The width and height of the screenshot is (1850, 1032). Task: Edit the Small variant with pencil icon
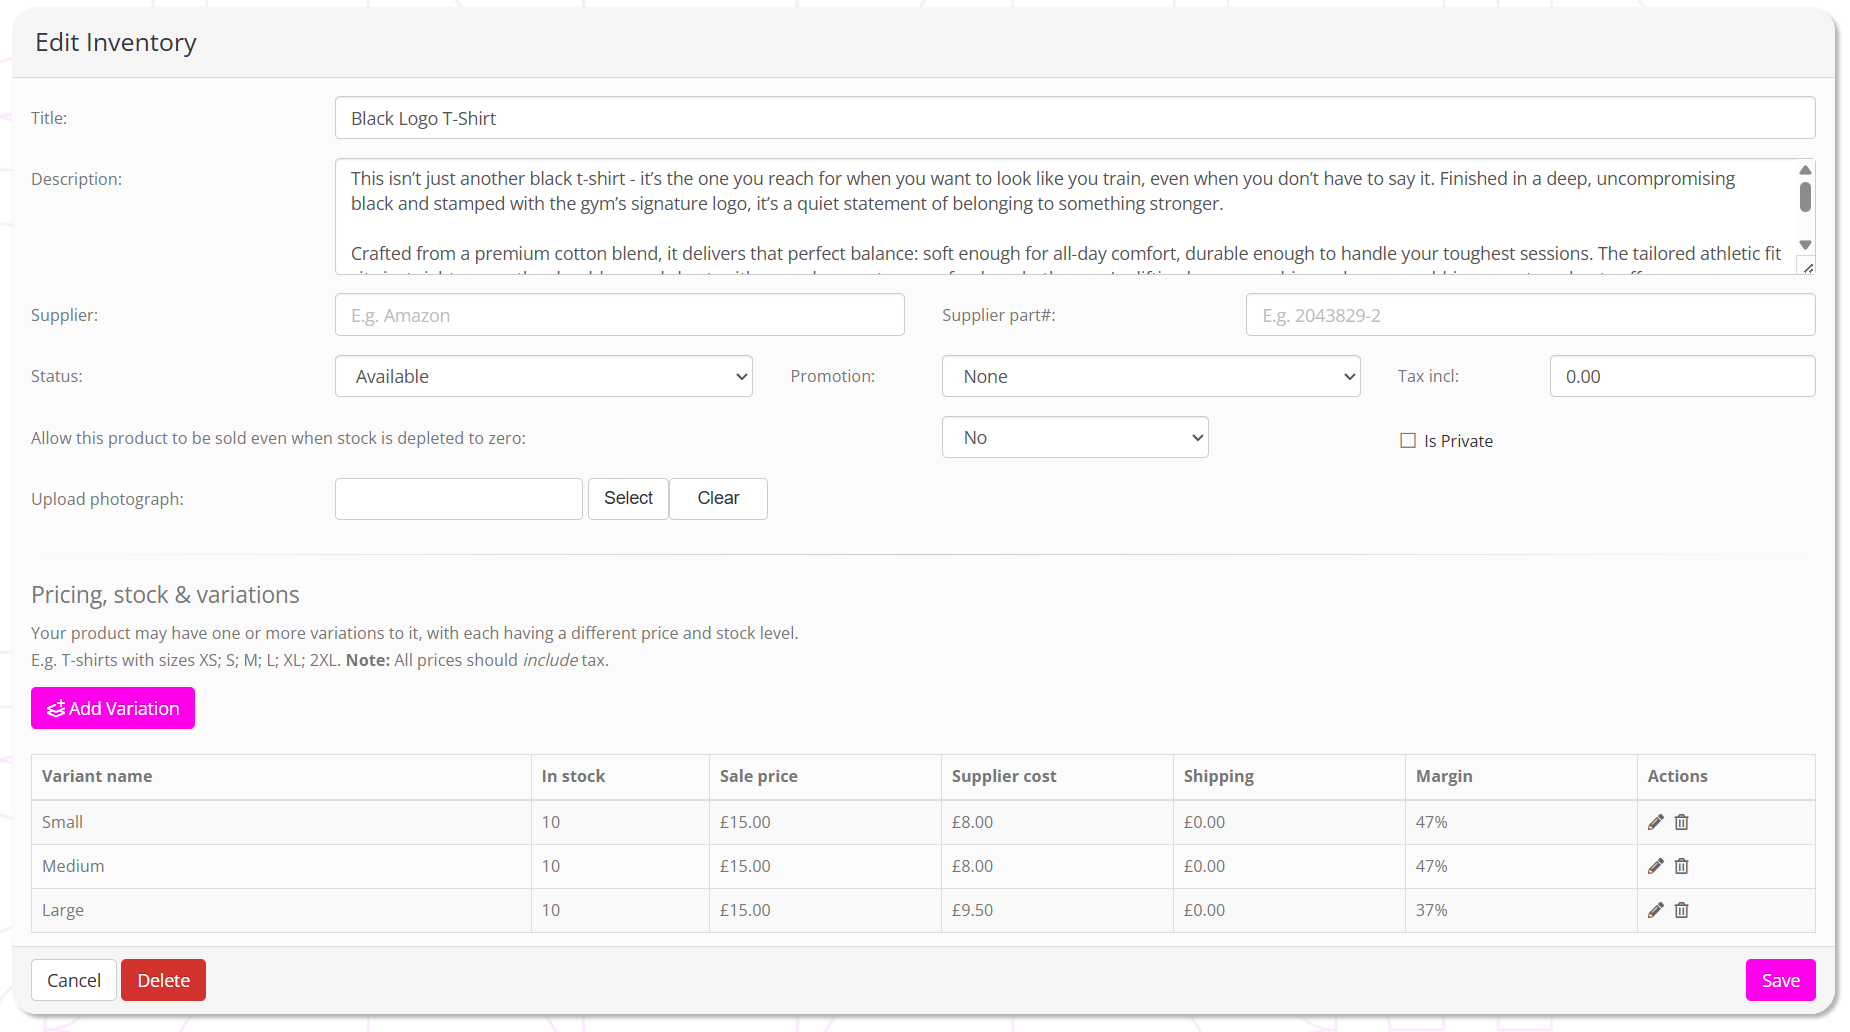tap(1655, 822)
